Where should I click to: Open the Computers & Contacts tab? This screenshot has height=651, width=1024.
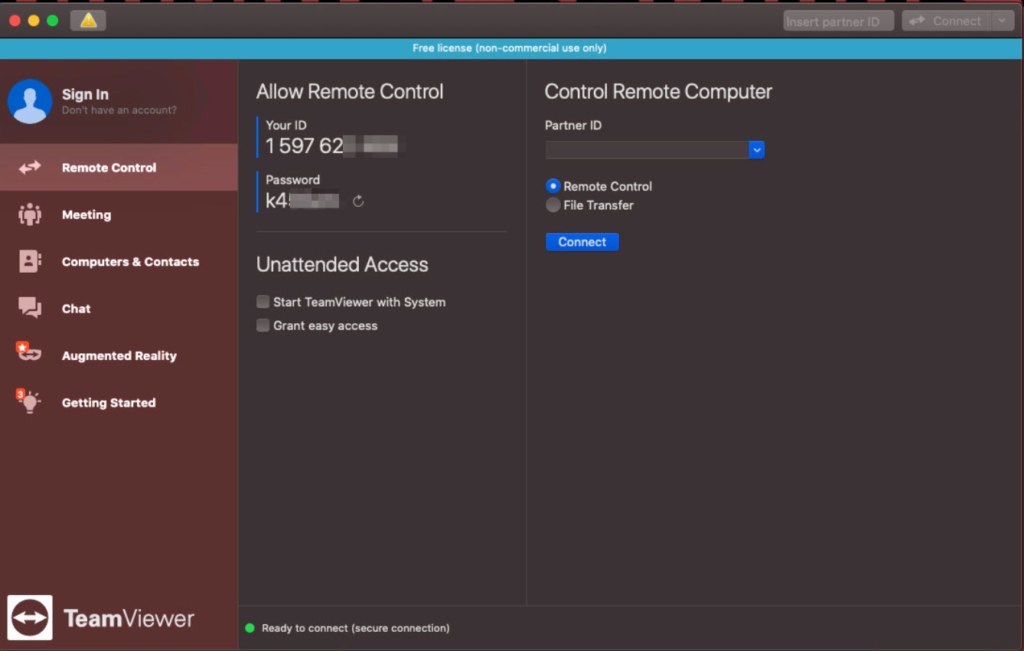[119, 262]
